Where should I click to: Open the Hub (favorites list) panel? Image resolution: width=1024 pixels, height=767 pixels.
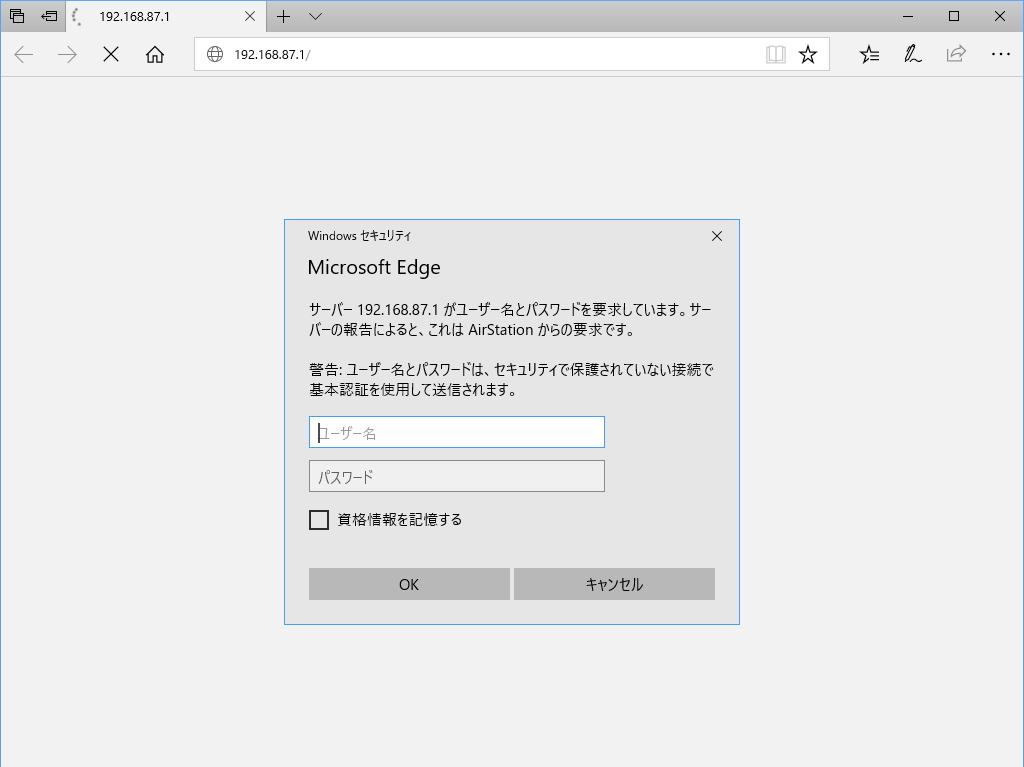coord(869,55)
